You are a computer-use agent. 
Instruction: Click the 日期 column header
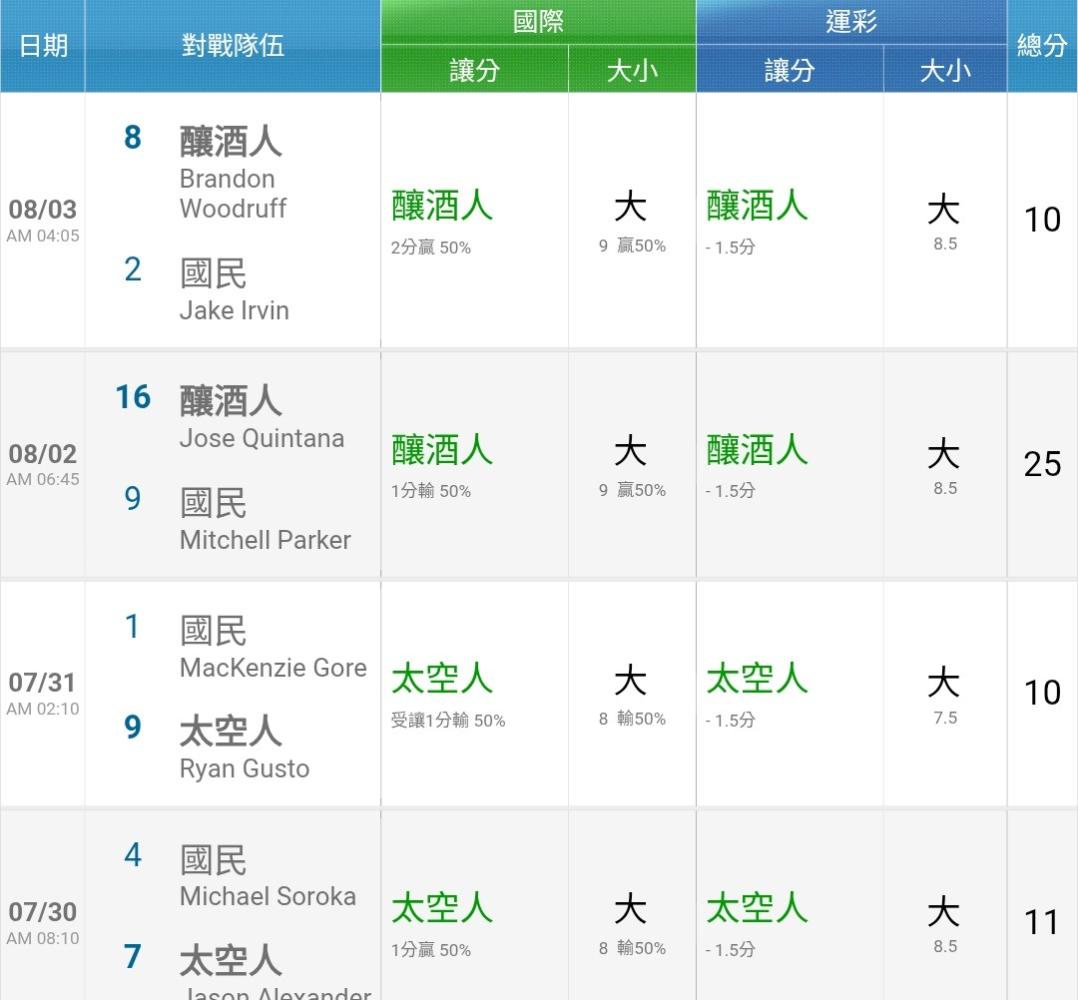[43, 46]
